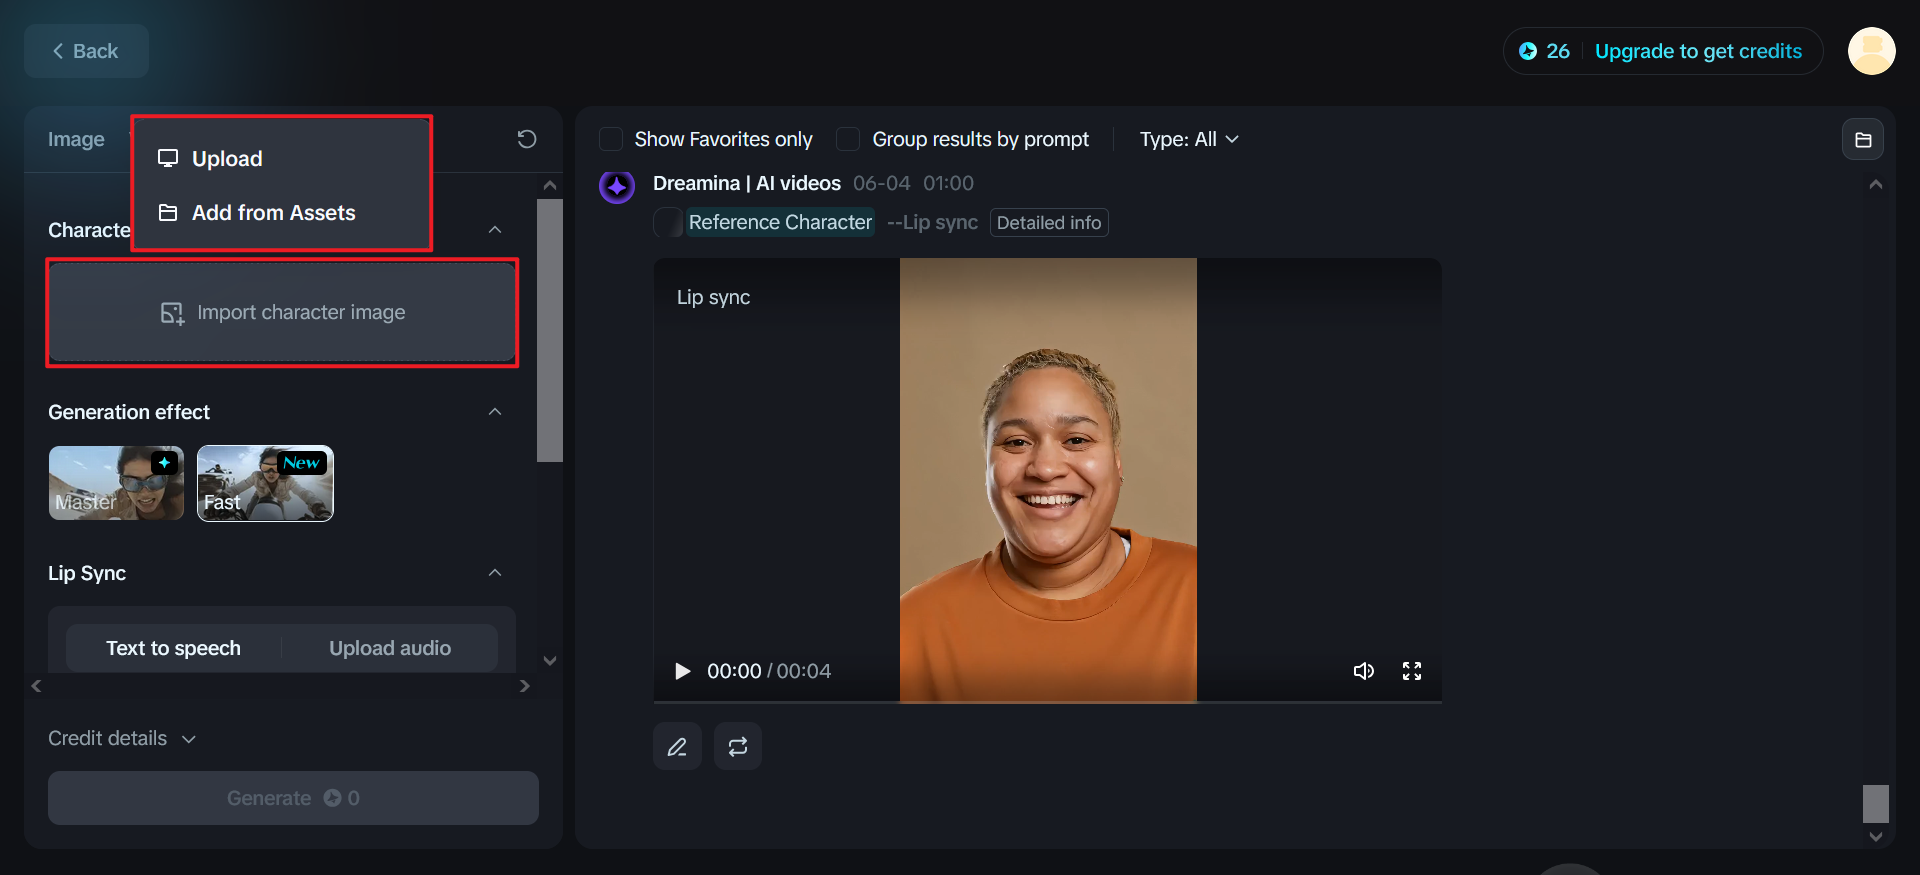Click results panel scrollbar thumb
Screen dimensions: 1920x875
[1876, 804]
